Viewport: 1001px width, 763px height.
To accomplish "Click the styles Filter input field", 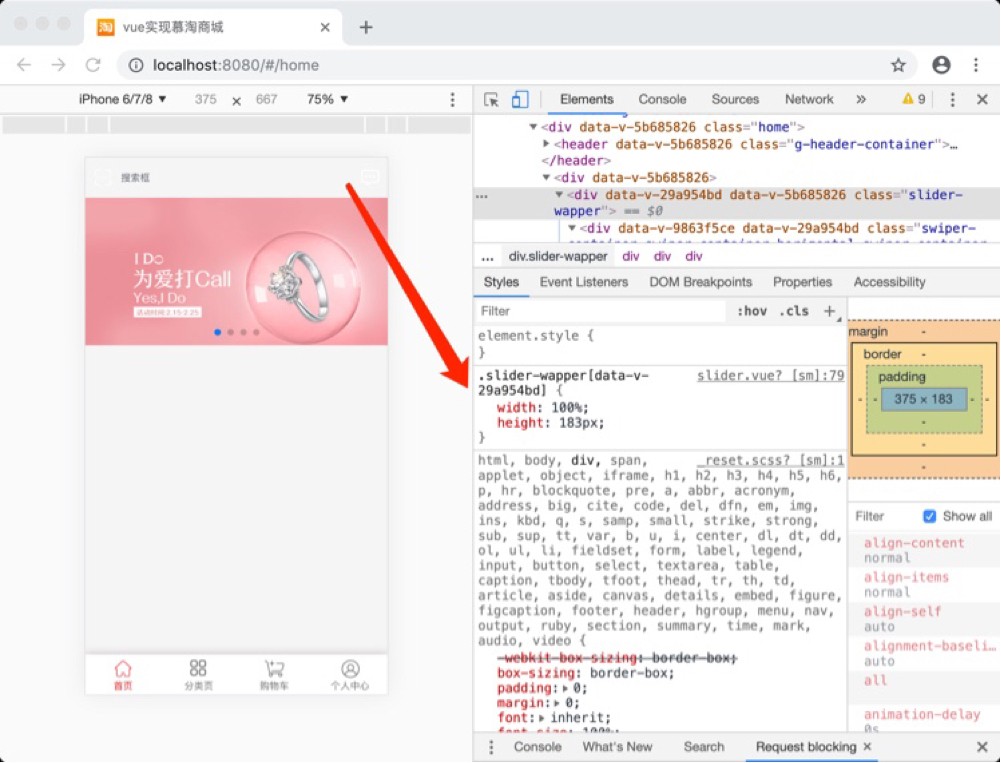I will tap(600, 311).
